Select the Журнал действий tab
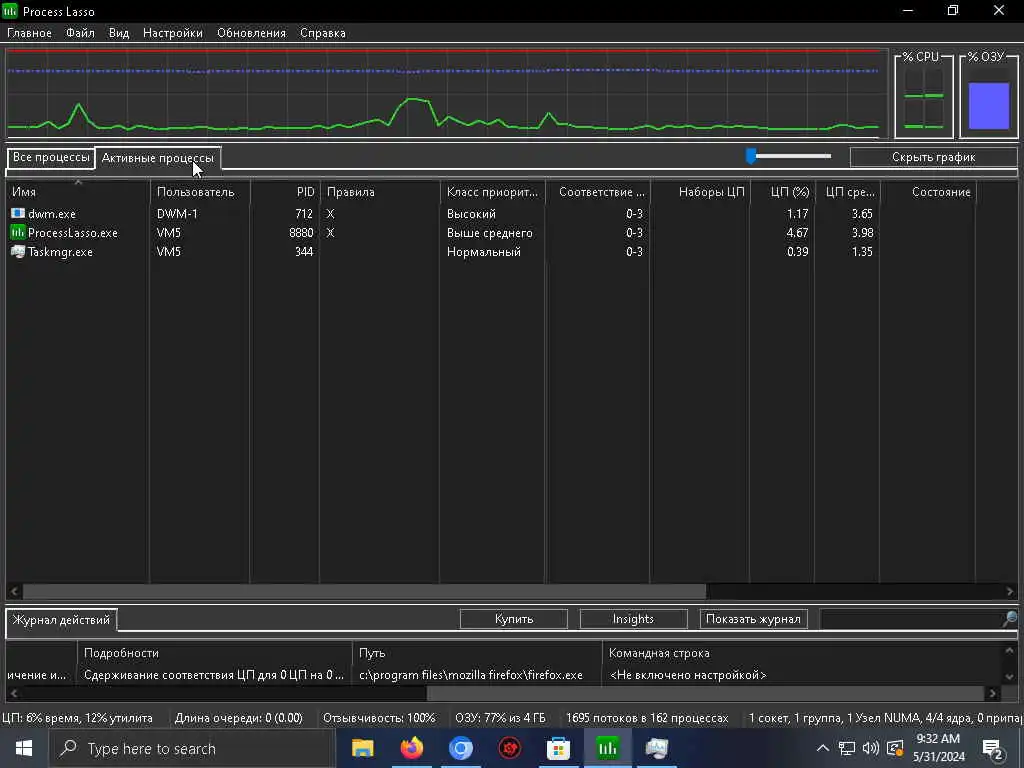Screen dimensions: 1024x768 point(61,620)
